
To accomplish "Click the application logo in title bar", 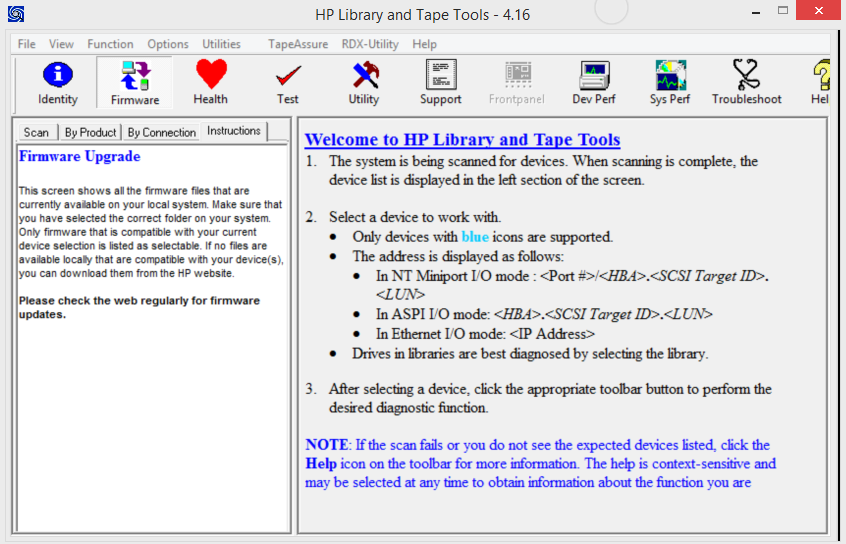I will (16, 14).
